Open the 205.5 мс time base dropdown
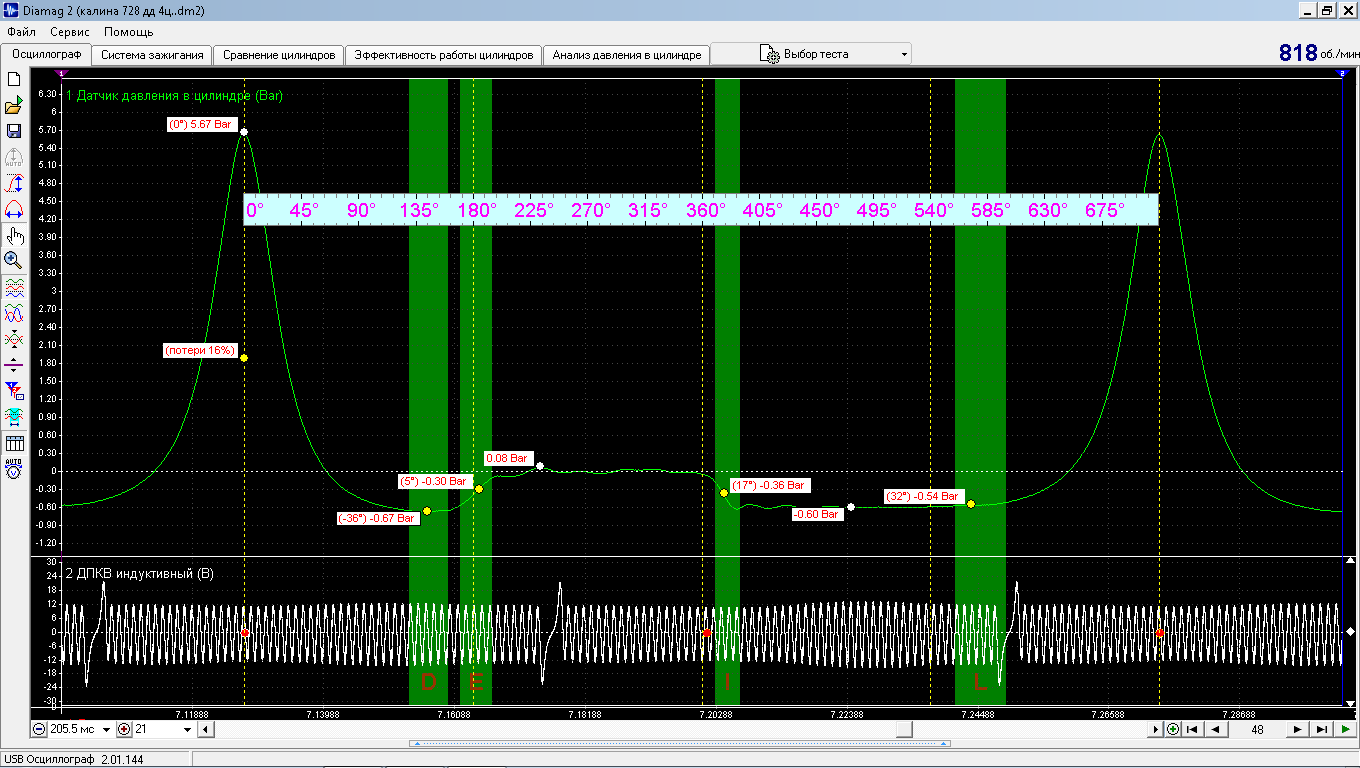The width and height of the screenshot is (1360, 768). [x=106, y=729]
